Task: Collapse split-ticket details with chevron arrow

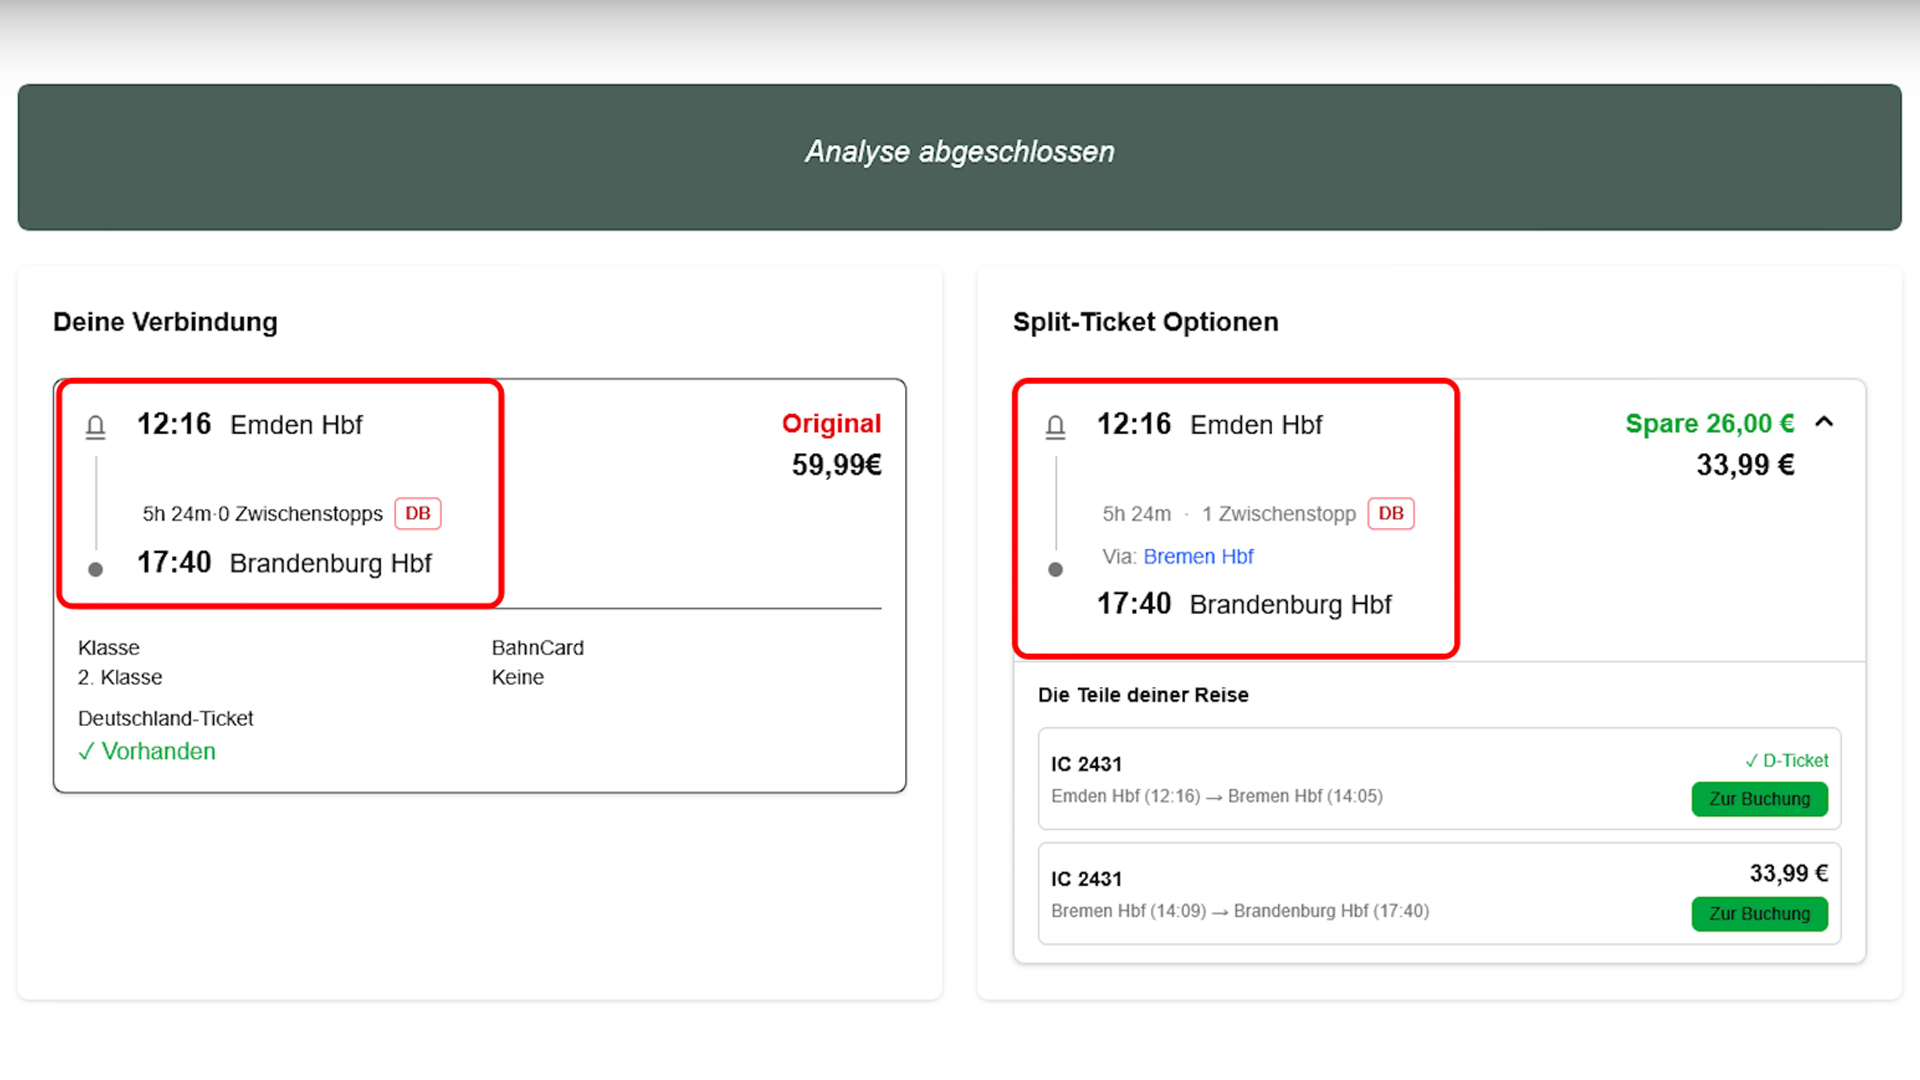Action: 1824,422
